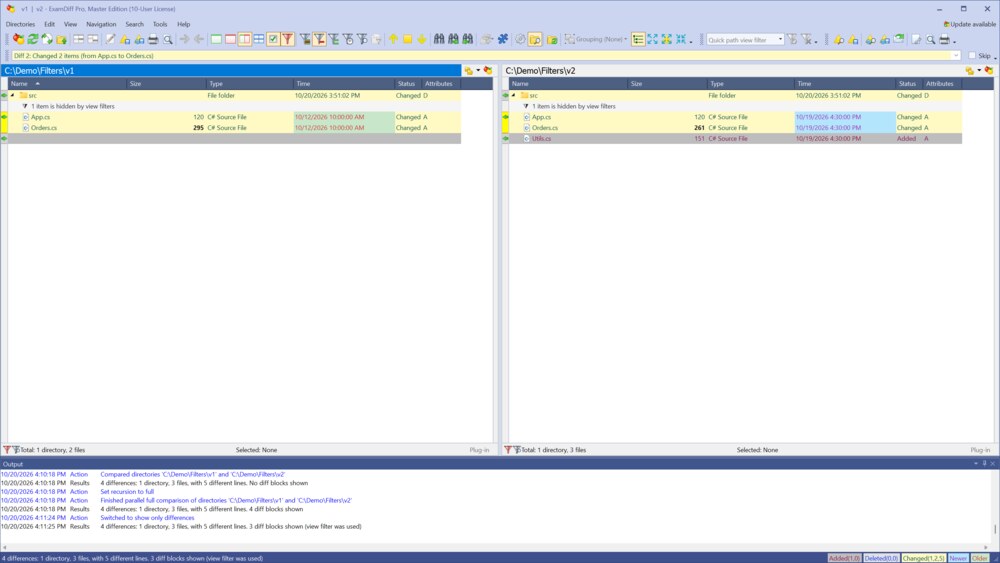Toggle highlighted funnel with red bar button
The image size is (1000, 563).
[320, 40]
